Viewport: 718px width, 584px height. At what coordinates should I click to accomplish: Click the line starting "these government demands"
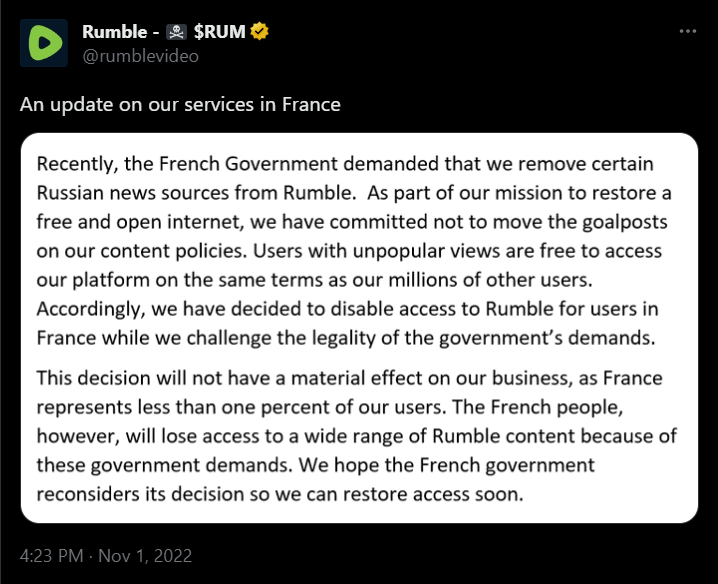pos(316,465)
